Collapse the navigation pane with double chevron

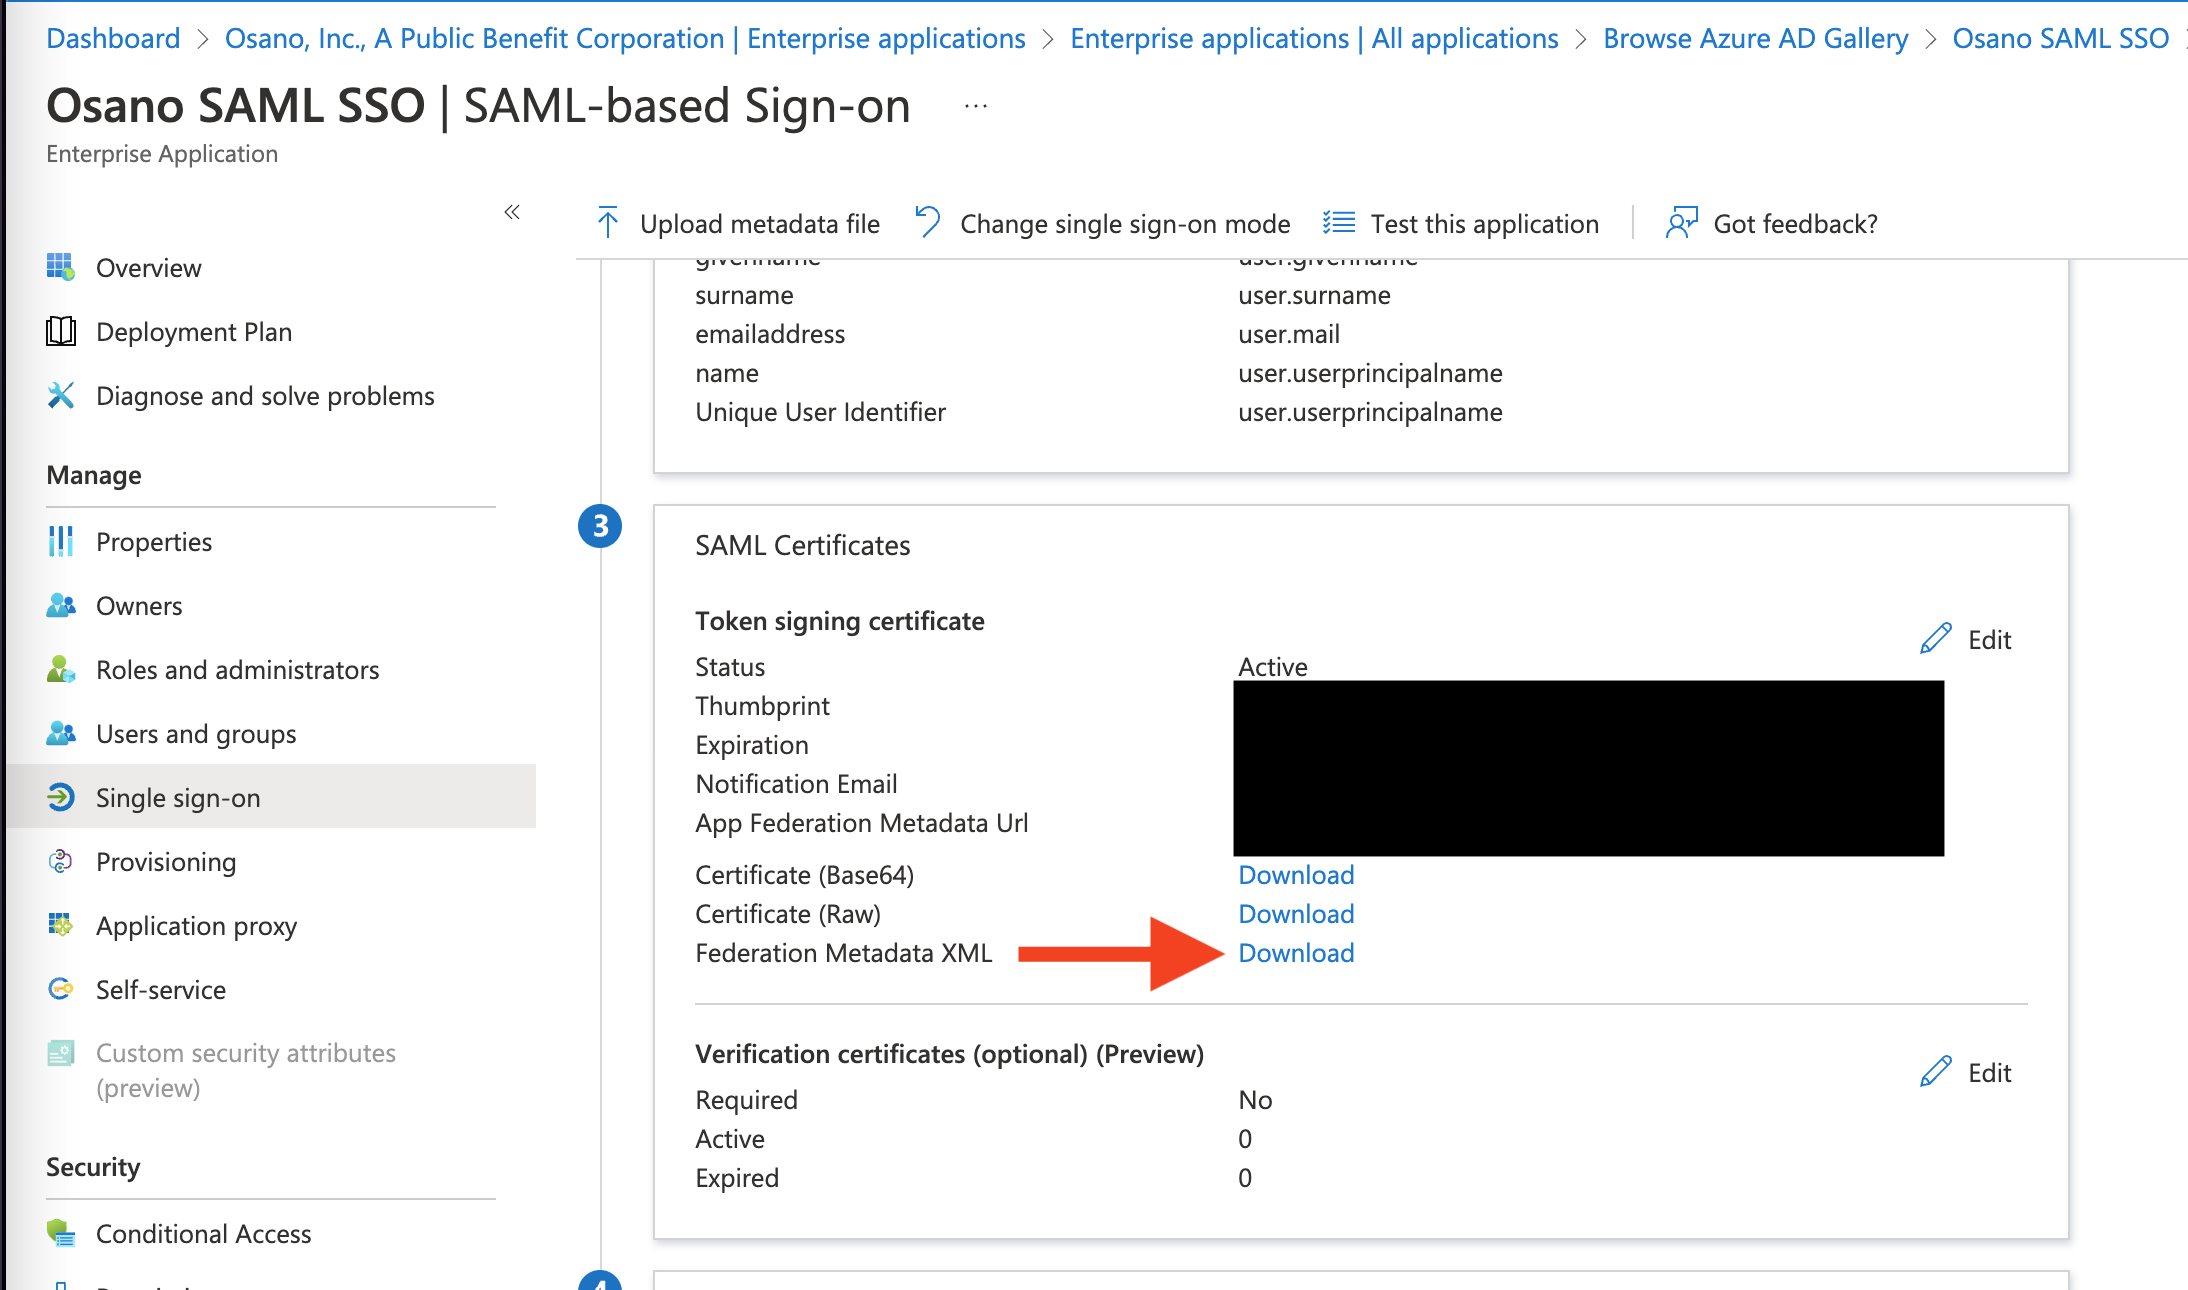point(512,212)
